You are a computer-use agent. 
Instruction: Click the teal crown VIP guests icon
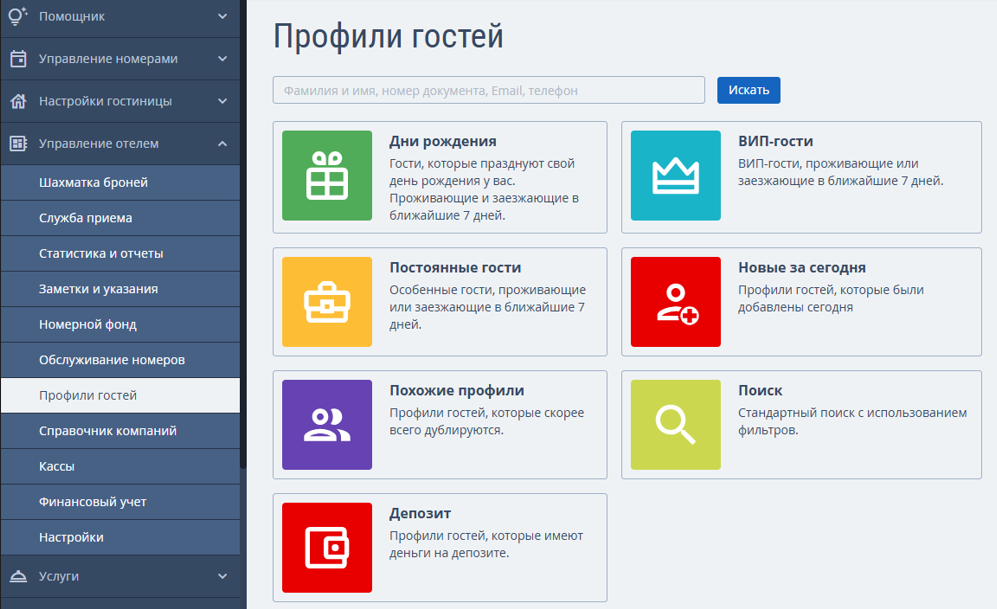675,175
